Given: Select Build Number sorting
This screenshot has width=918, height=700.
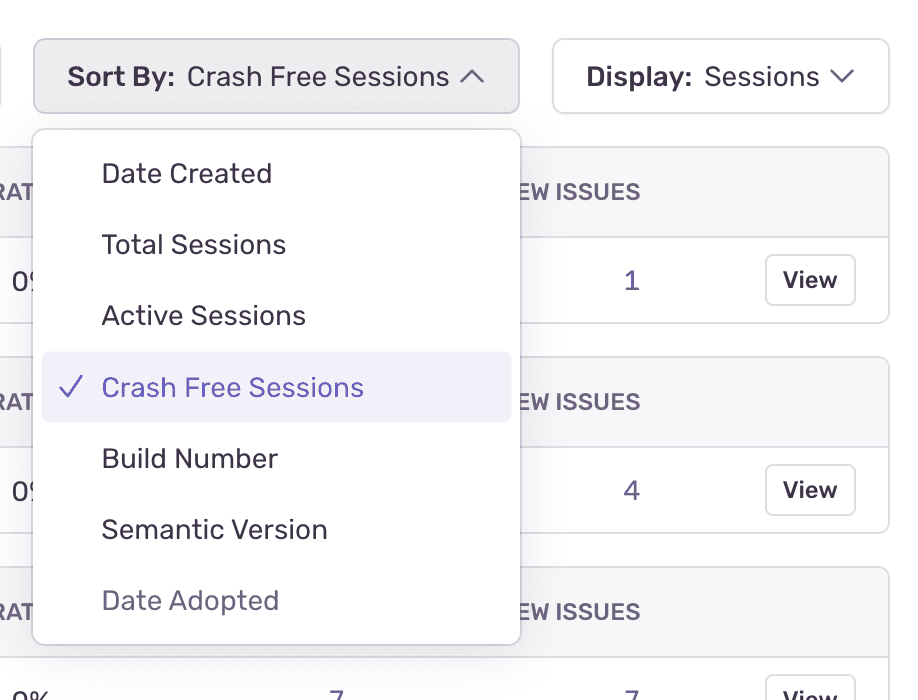Looking at the screenshot, I should pyautogui.click(x=189, y=458).
